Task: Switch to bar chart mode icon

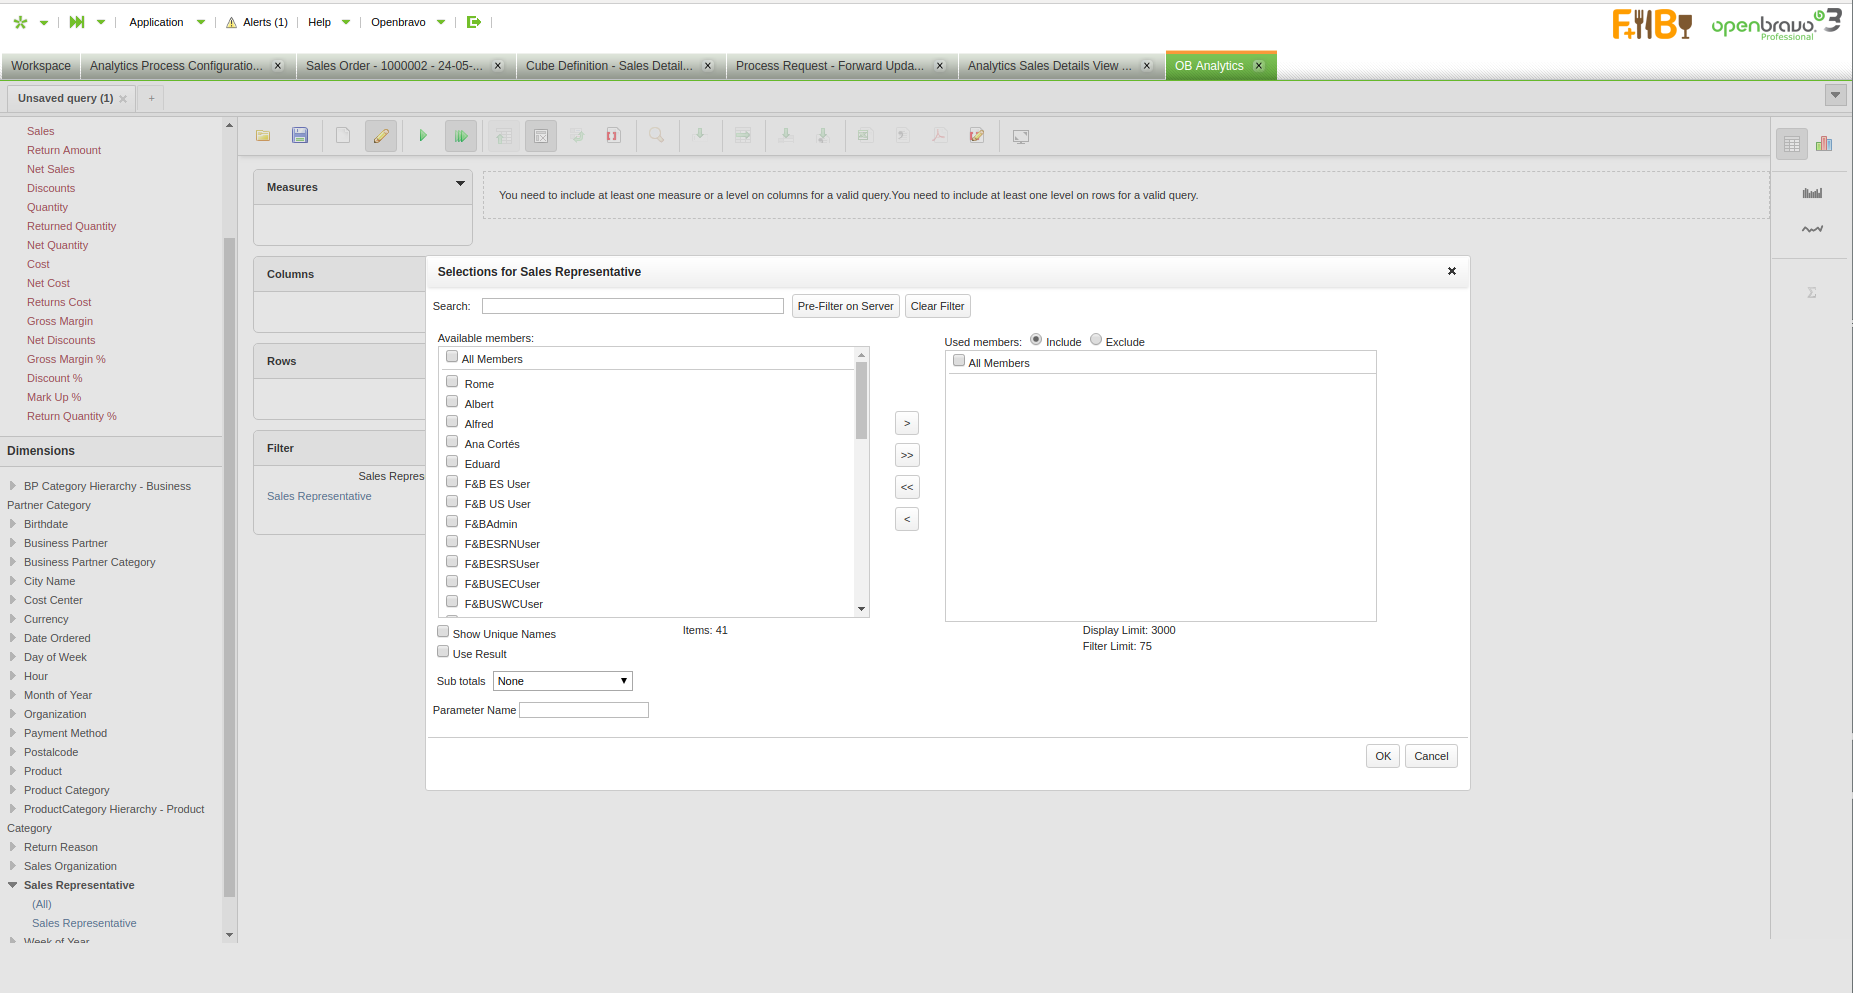Action: pos(1824,144)
